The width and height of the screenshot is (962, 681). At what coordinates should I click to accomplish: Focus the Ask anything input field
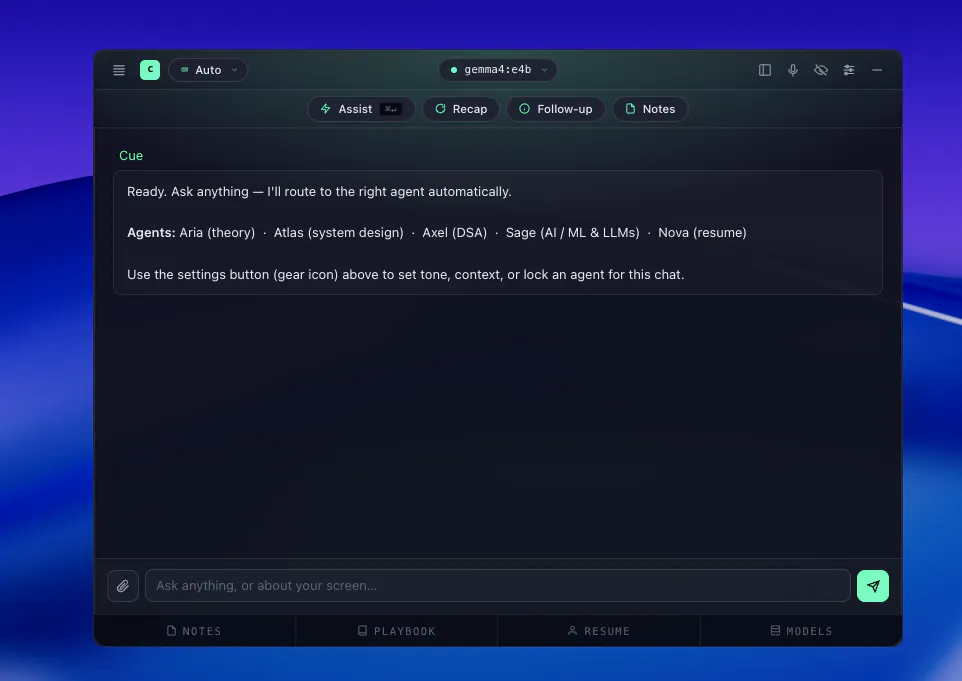pyautogui.click(x=498, y=586)
